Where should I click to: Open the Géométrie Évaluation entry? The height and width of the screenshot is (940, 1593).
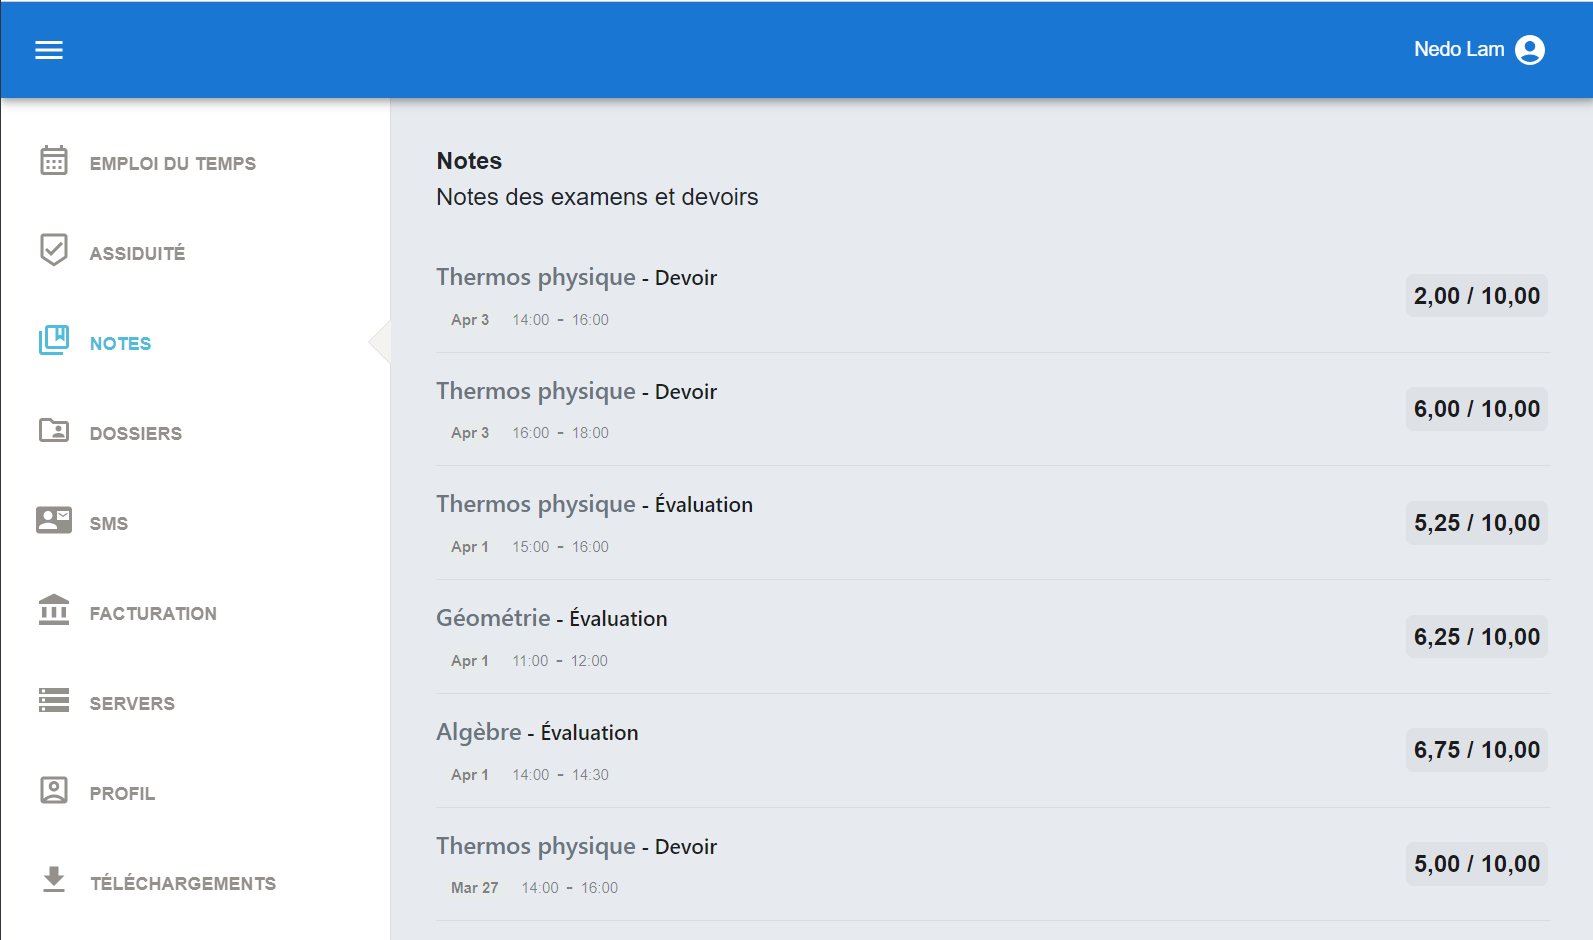(x=551, y=619)
